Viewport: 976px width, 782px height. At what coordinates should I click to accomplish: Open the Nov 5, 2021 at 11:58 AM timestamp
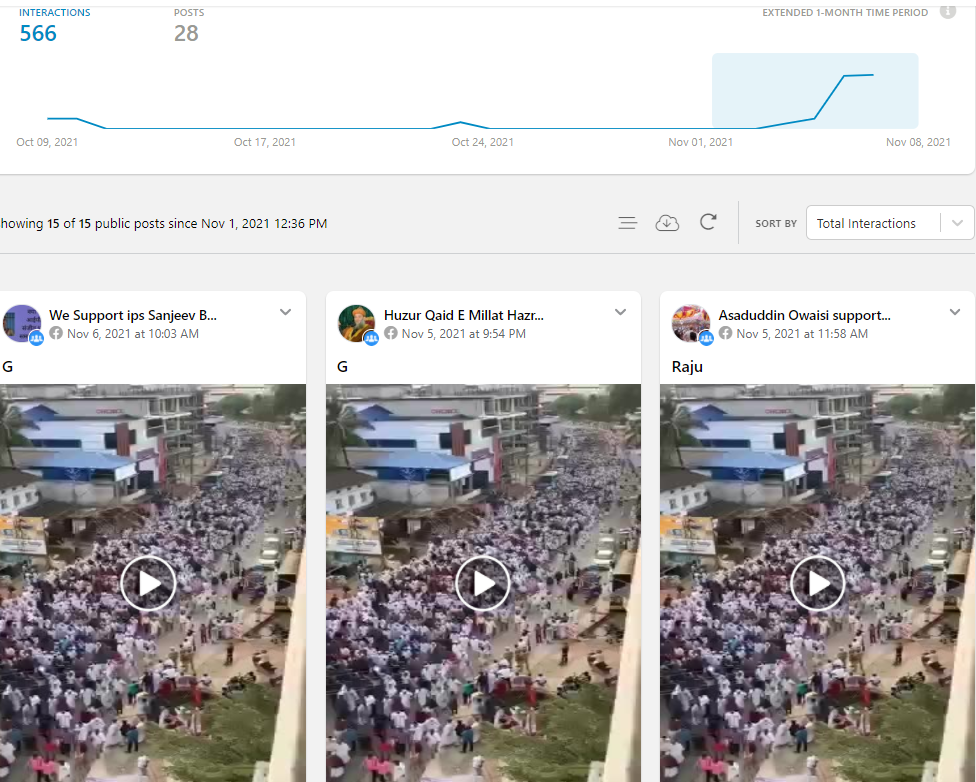pos(802,334)
